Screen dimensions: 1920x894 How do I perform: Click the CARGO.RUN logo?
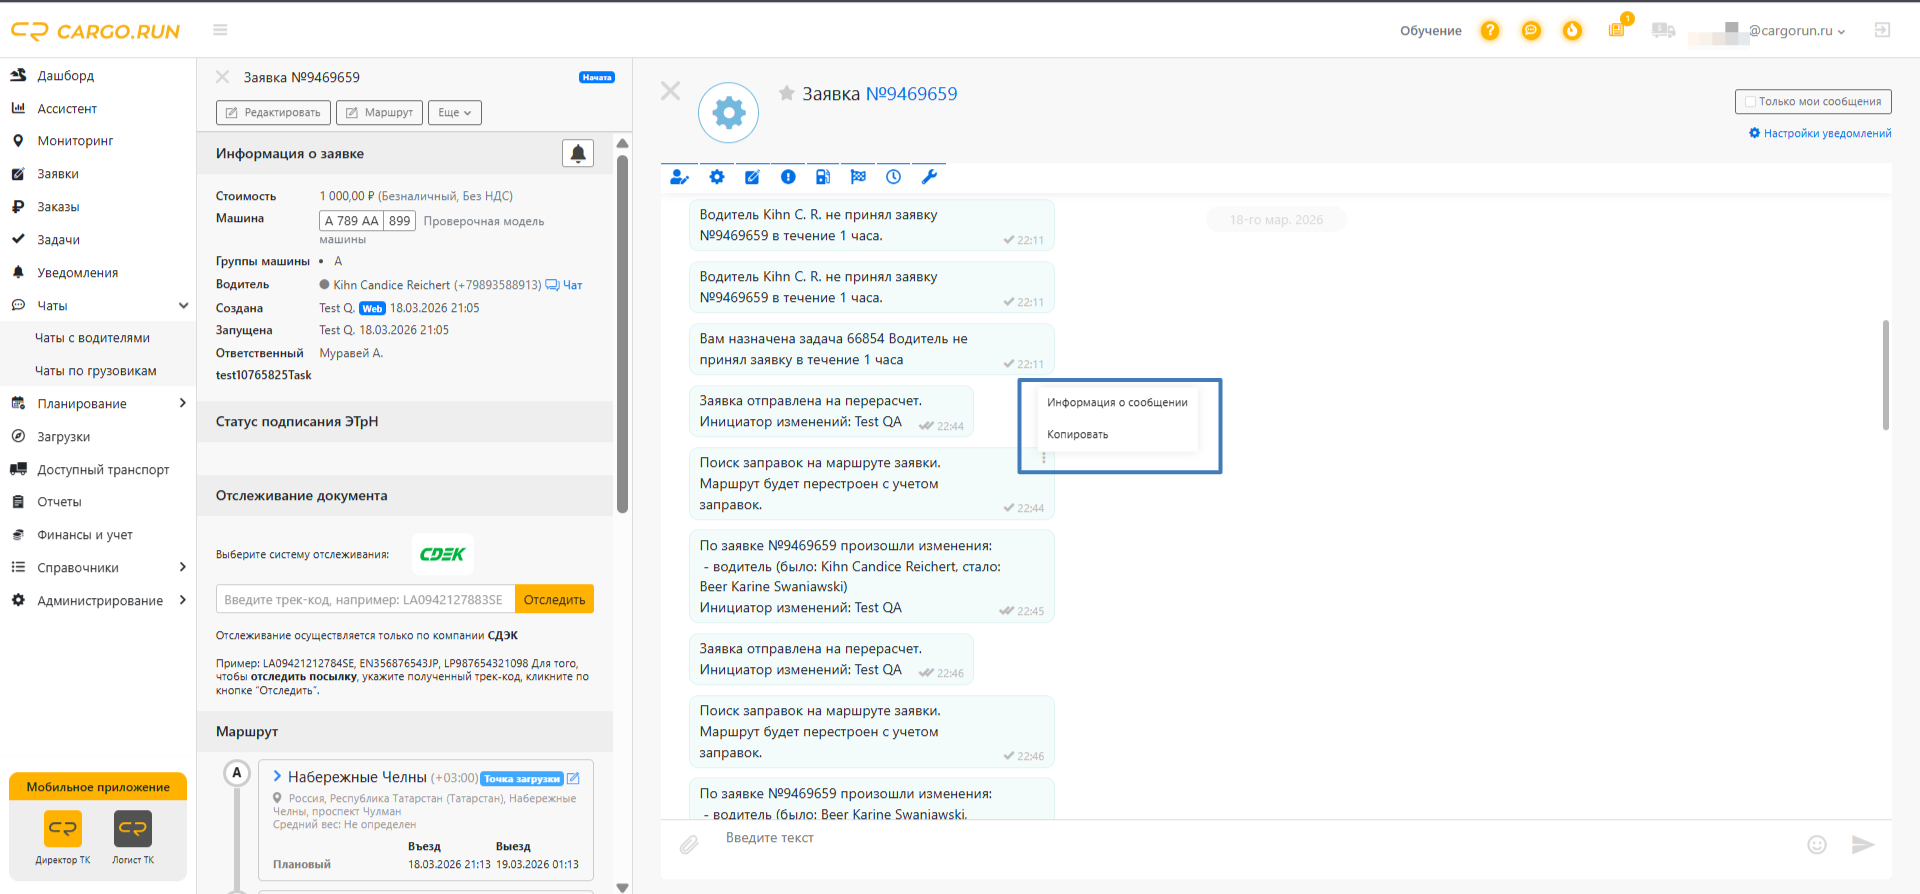(96, 31)
